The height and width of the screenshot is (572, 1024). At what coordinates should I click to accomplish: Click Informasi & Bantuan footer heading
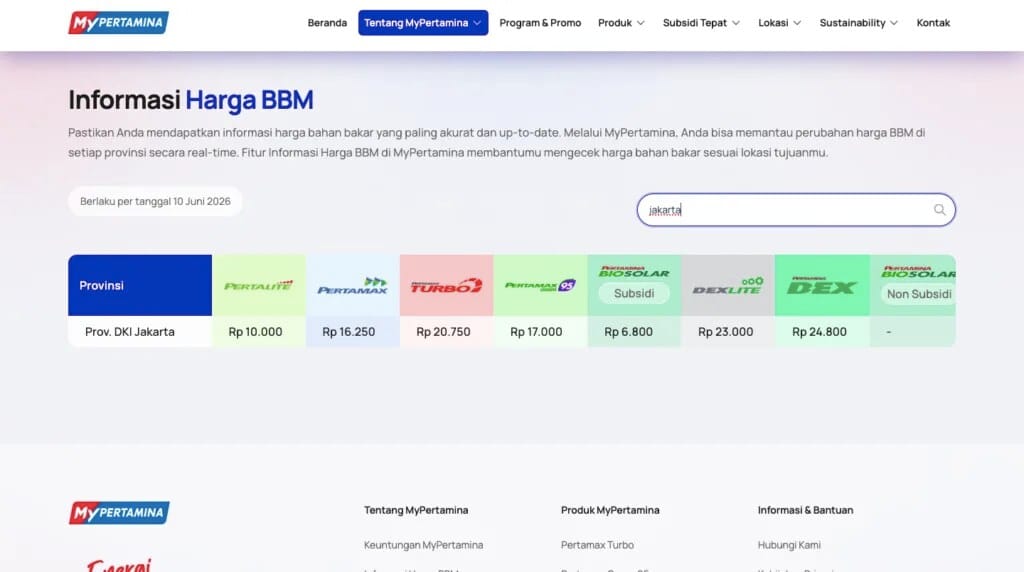[x=805, y=510]
